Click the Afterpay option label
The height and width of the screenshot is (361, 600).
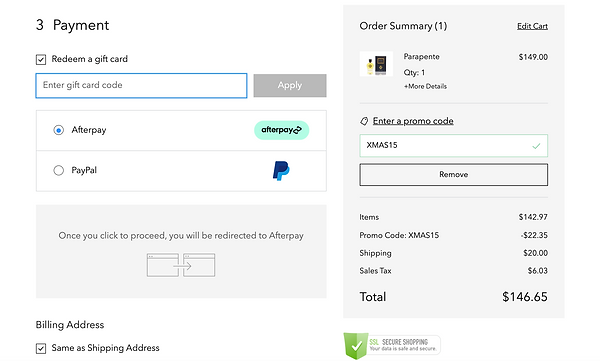coord(89,130)
